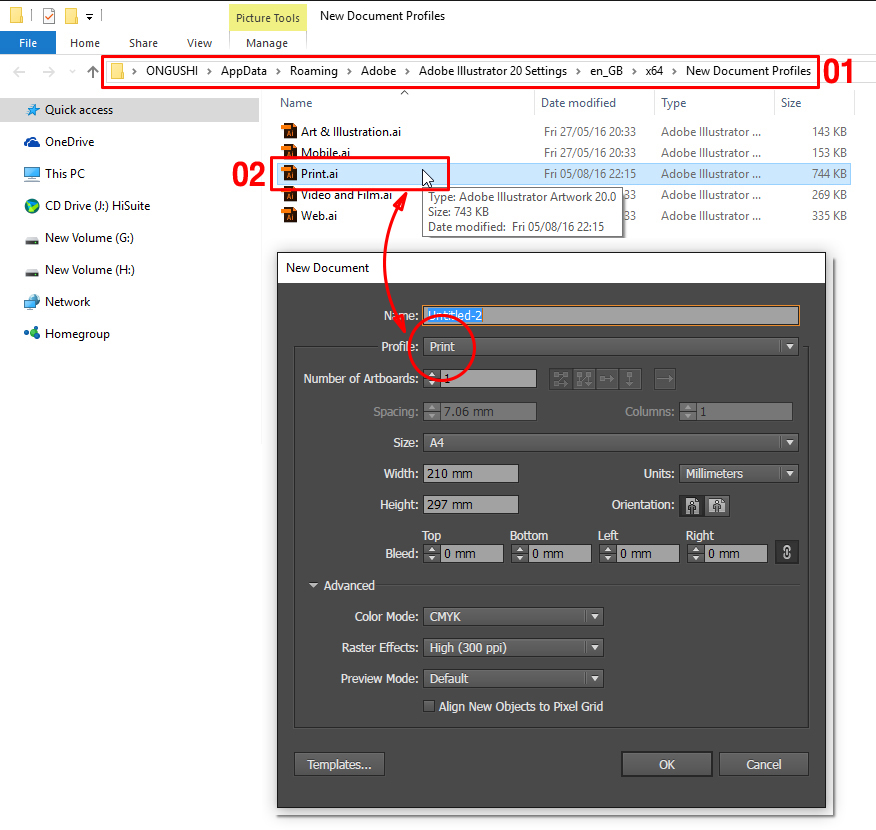The image size is (876, 830).
Task: Click the Width field showing 210 mm
Action: (x=470, y=474)
